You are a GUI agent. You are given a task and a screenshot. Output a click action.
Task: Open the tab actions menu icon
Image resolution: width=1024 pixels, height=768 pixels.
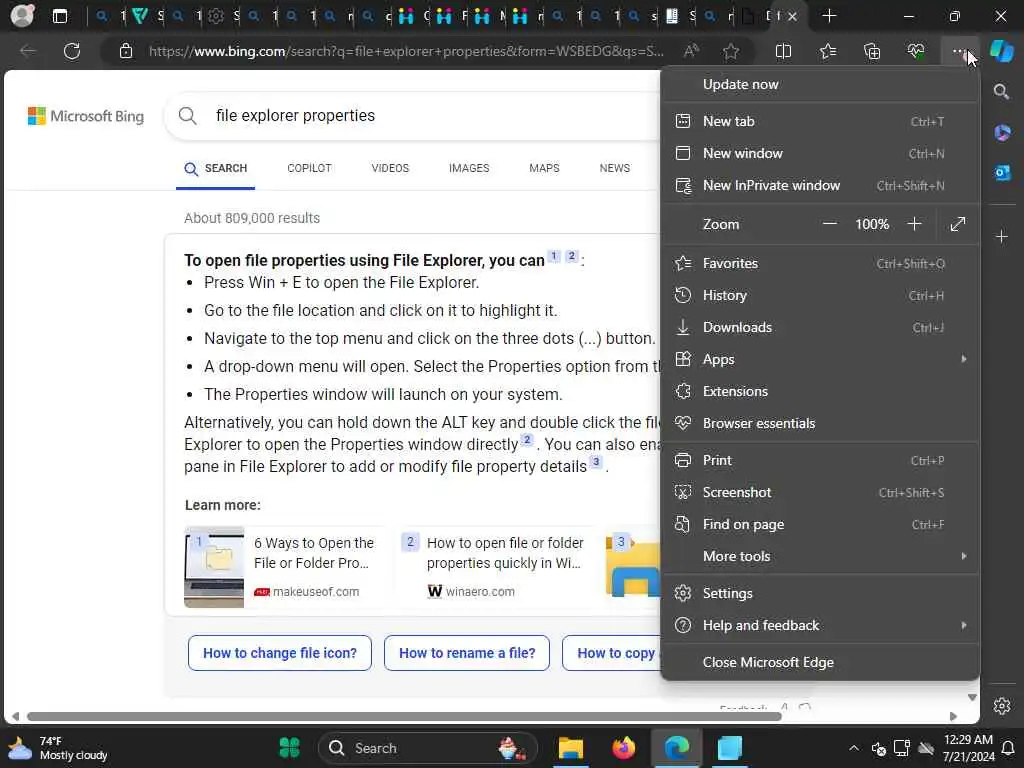click(x=59, y=16)
